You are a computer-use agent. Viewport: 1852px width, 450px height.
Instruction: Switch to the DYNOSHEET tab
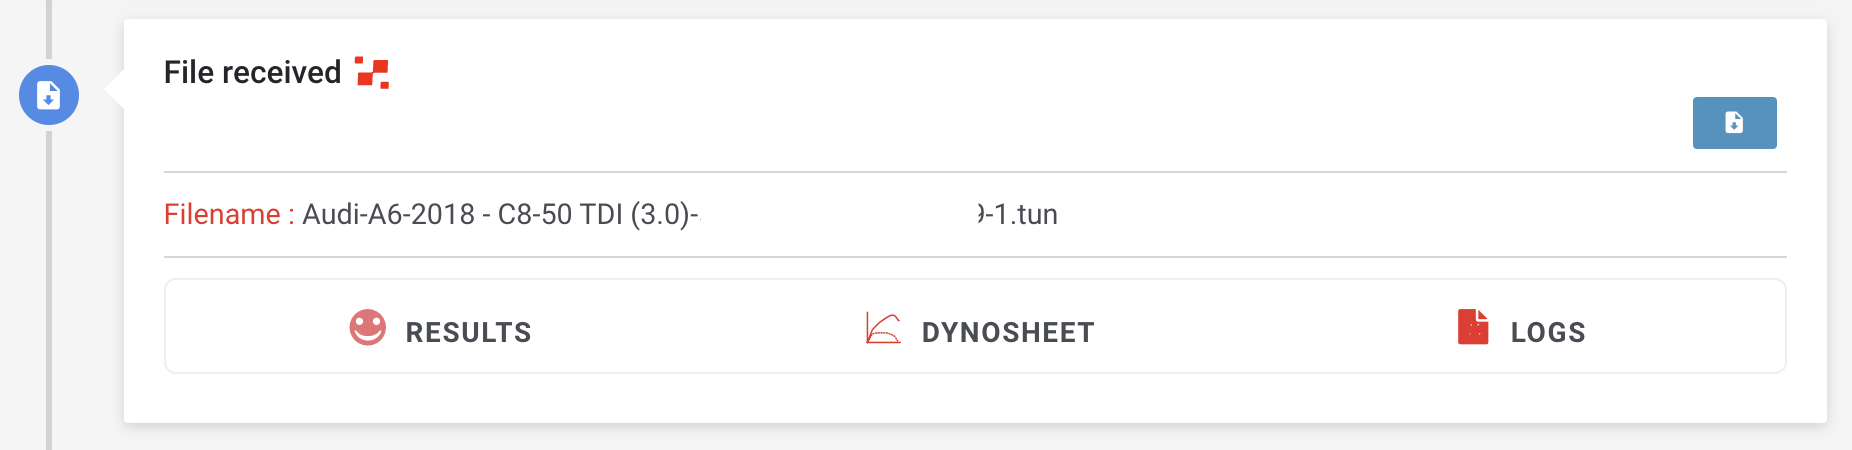coord(1008,332)
